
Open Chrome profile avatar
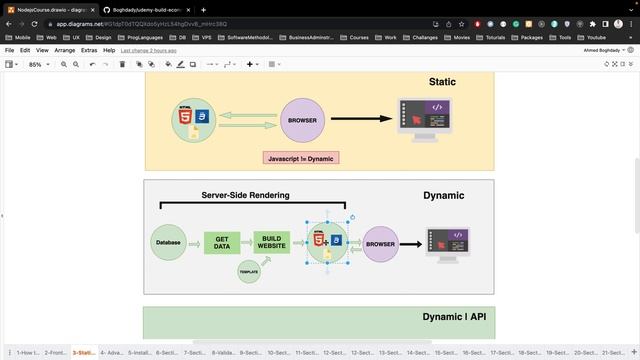pyautogui.click(x=618, y=24)
